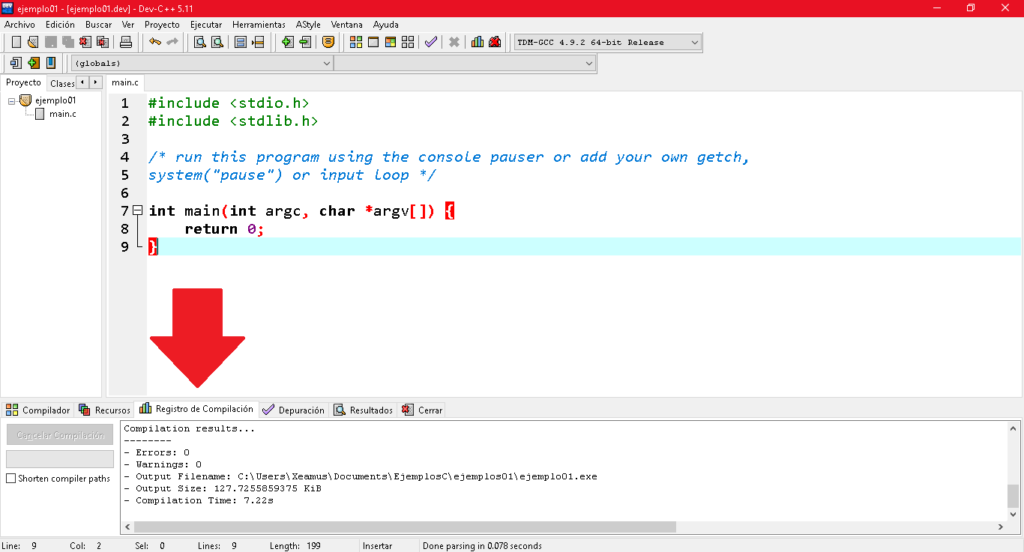1024x552 pixels.
Task: Click the Go to line toolbar icon
Action: [258, 42]
